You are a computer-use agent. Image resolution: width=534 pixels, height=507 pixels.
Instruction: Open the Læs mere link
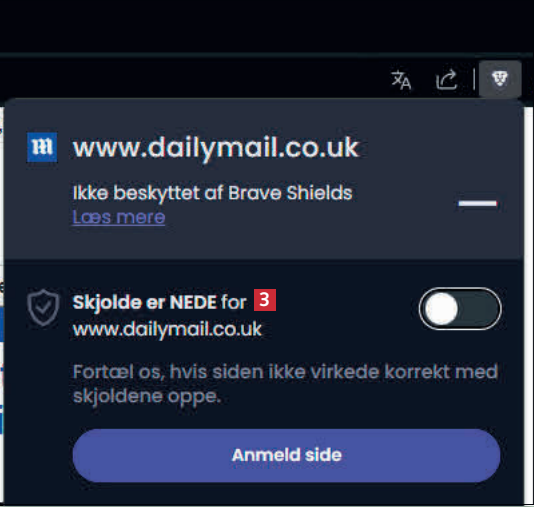click(119, 217)
